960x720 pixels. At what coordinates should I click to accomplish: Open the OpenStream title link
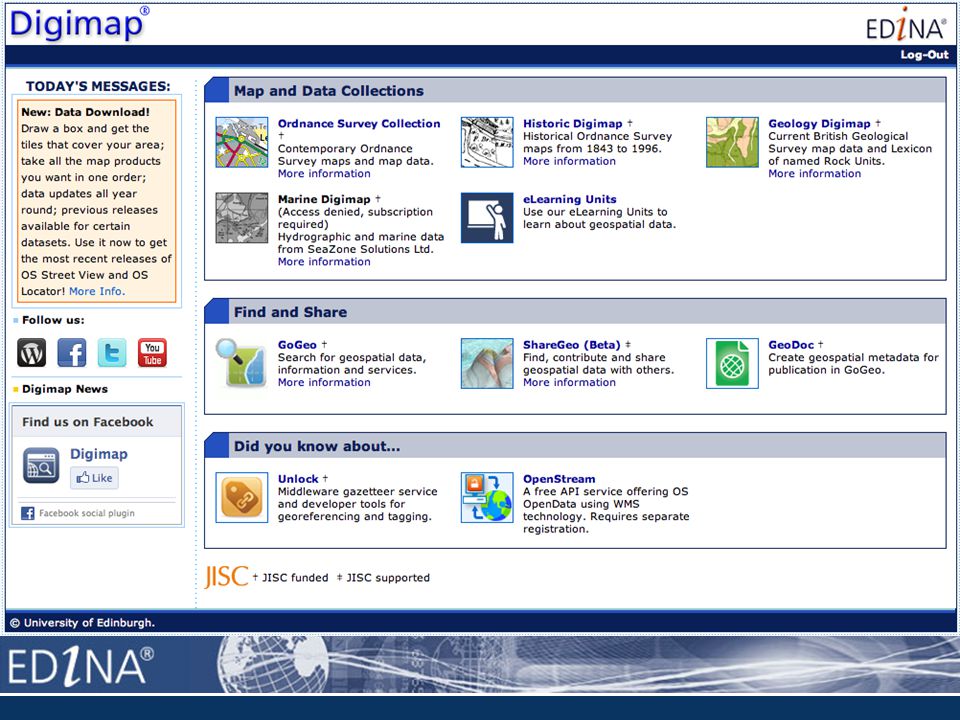(559, 479)
